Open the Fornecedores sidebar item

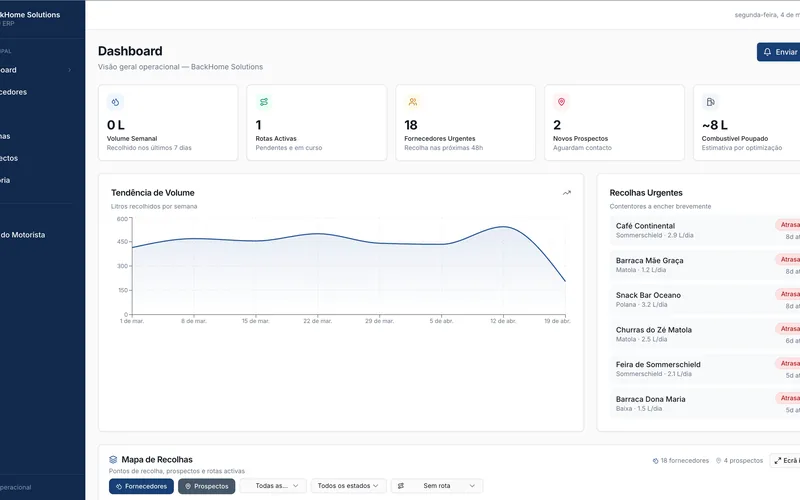click(x=36, y=92)
